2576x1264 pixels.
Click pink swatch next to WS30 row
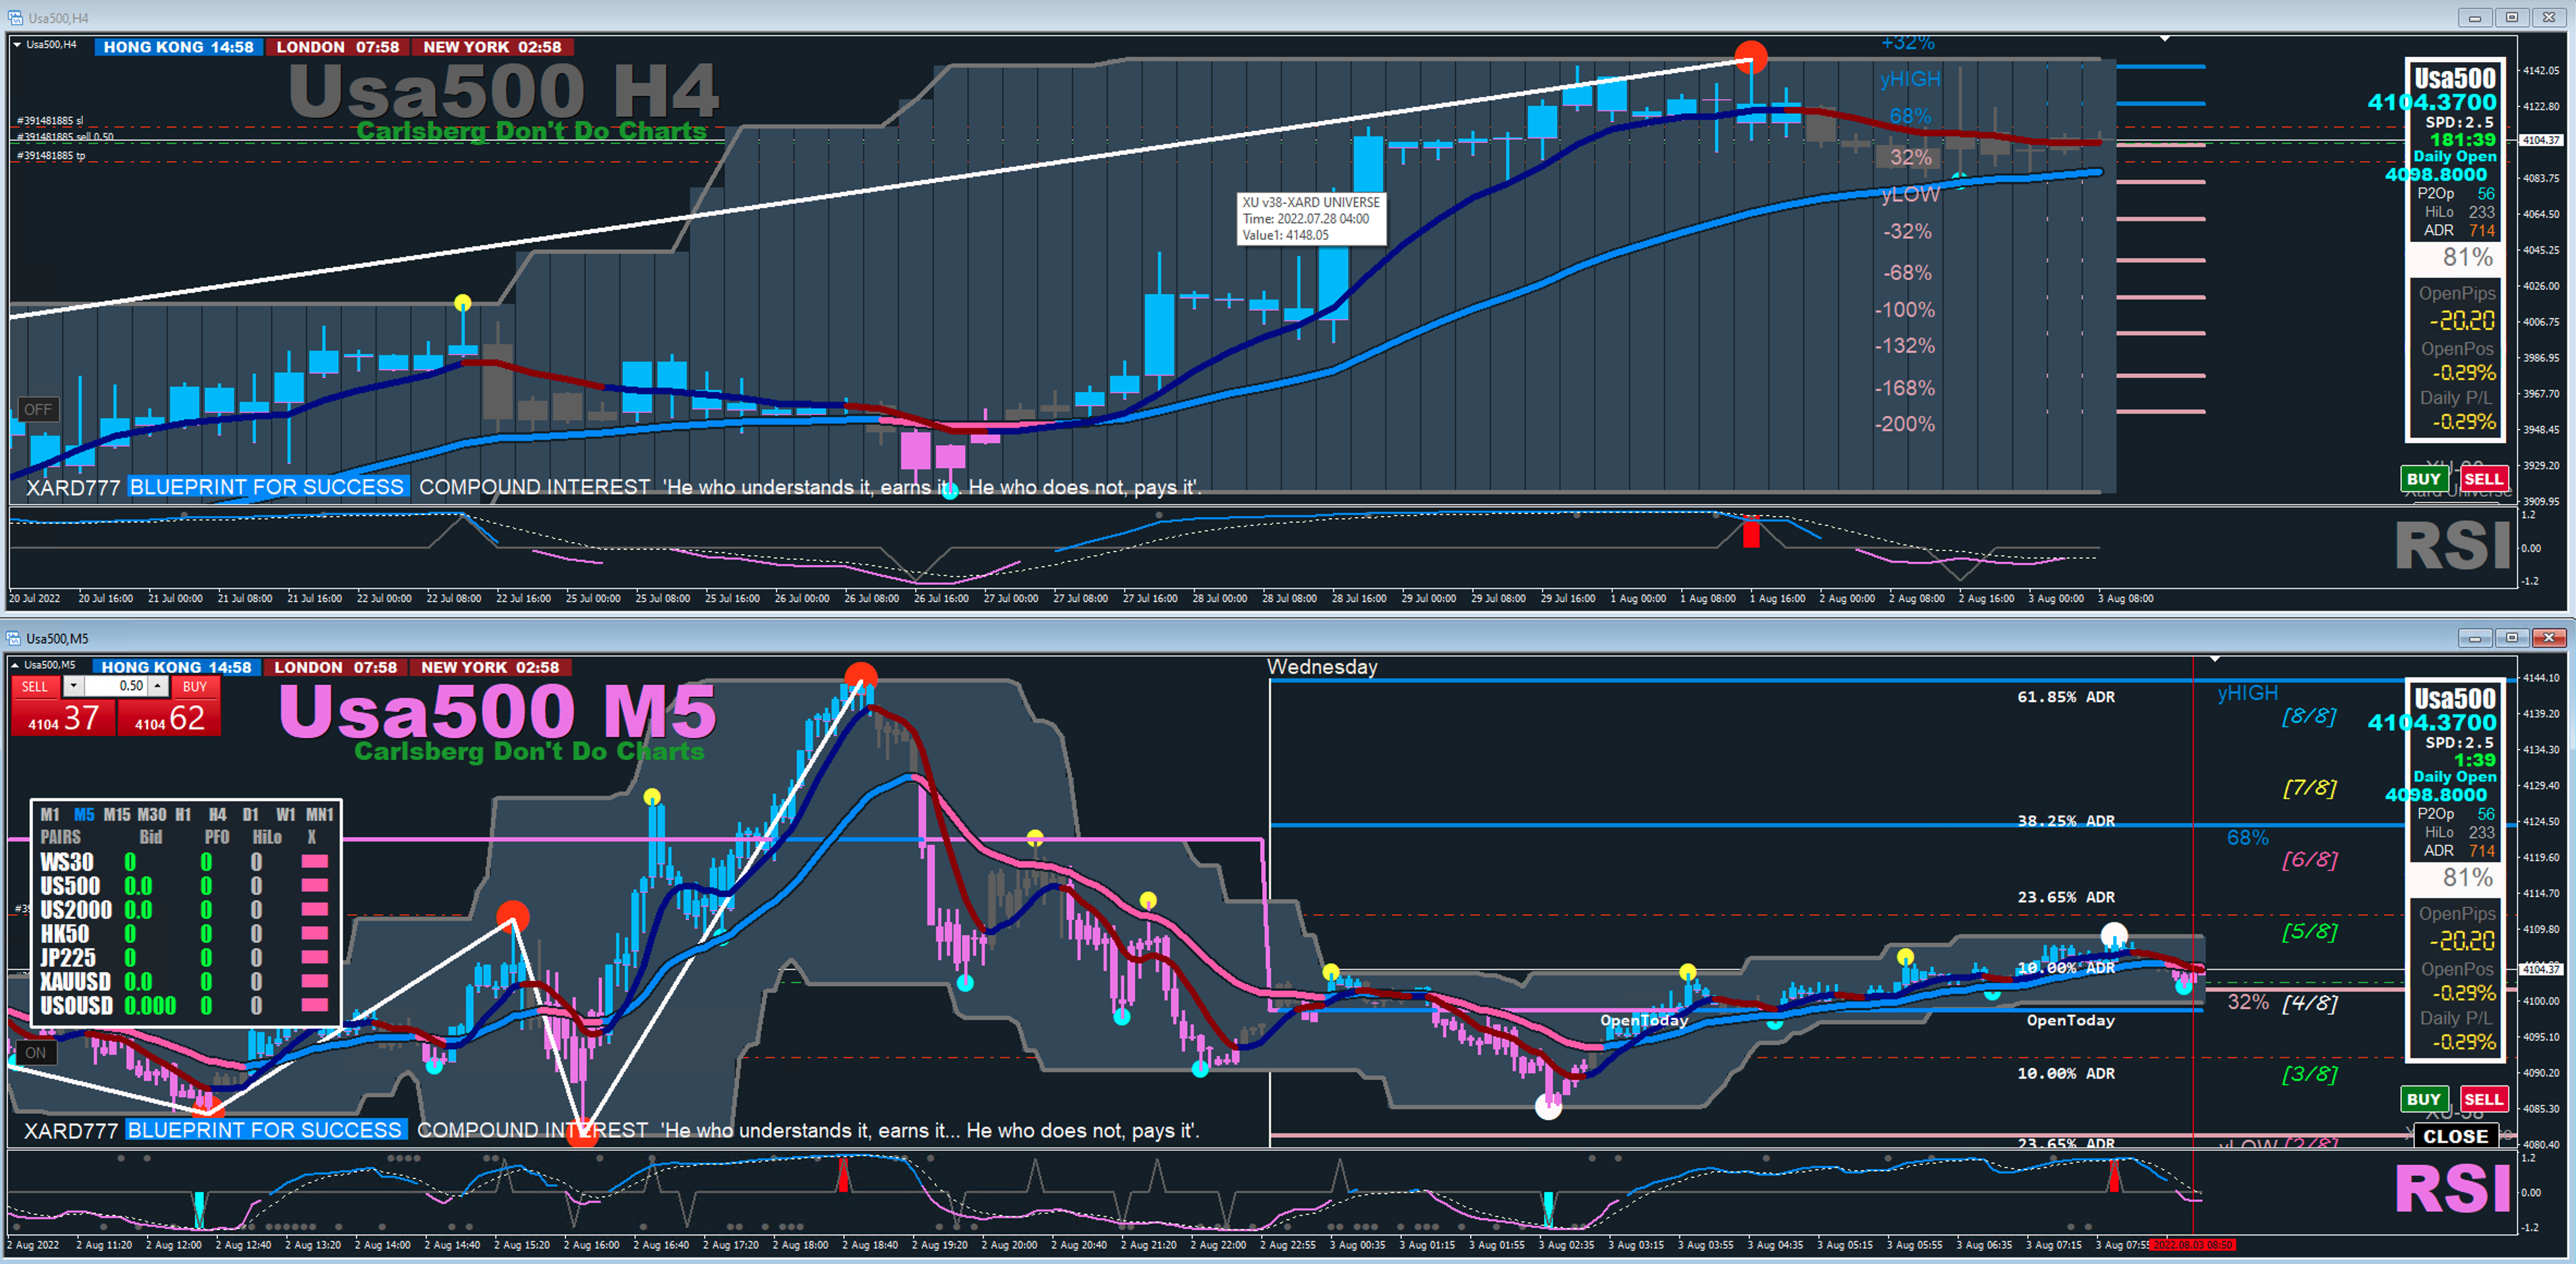click(314, 862)
